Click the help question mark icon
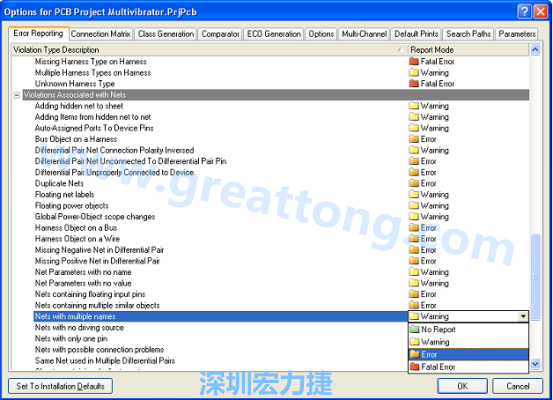The height and width of the screenshot is (400, 553). point(524,11)
